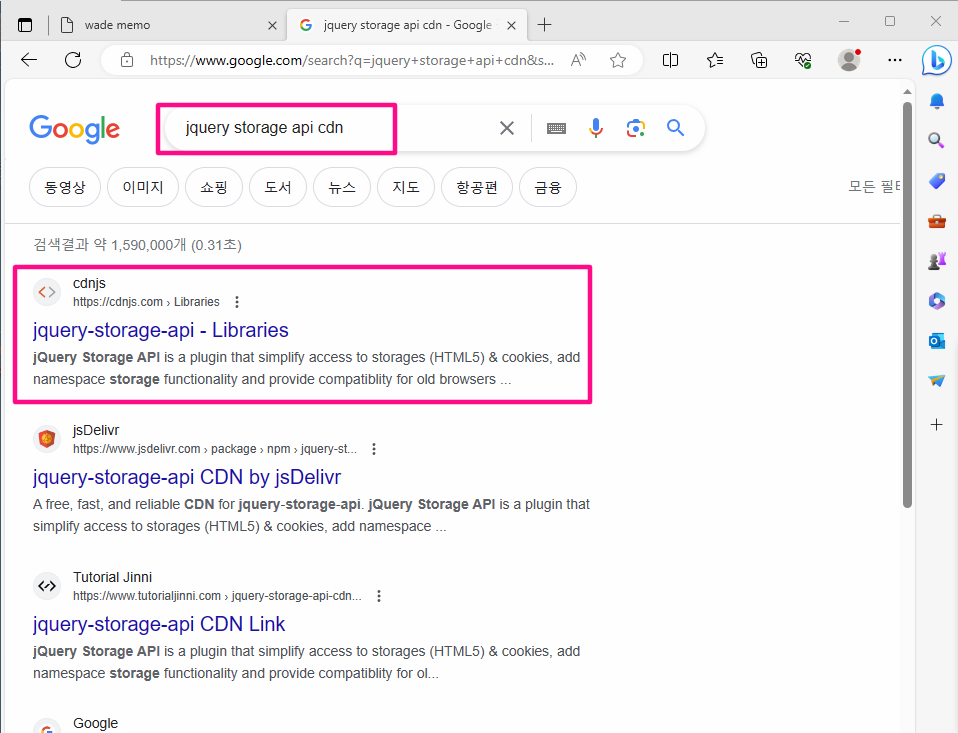This screenshot has width=958, height=733.
Task: Open sidebar Drop paper plane icon
Action: click(937, 381)
